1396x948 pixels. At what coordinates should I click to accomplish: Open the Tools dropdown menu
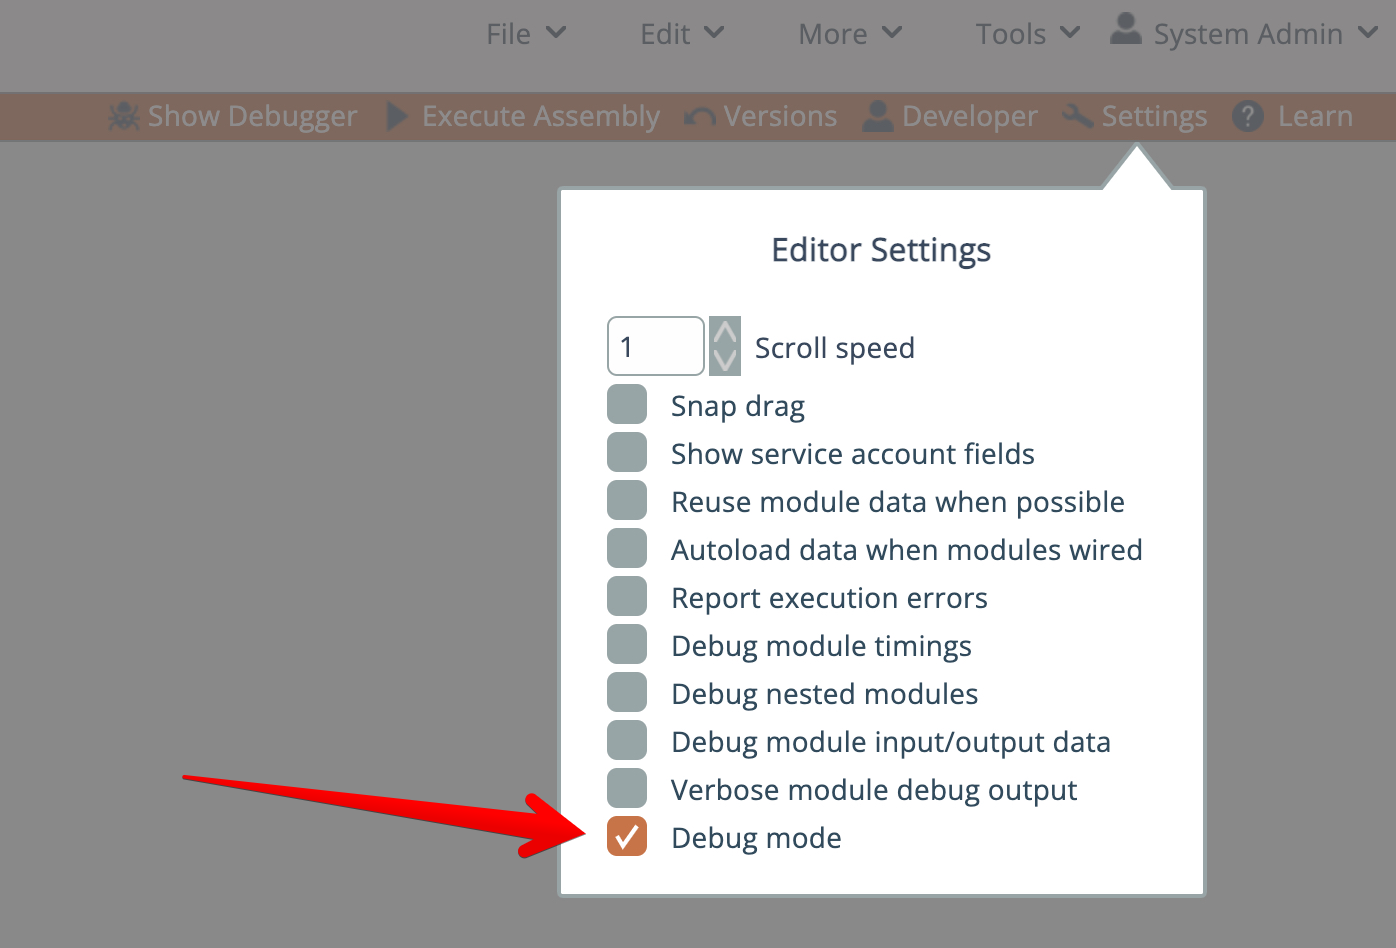click(1027, 34)
